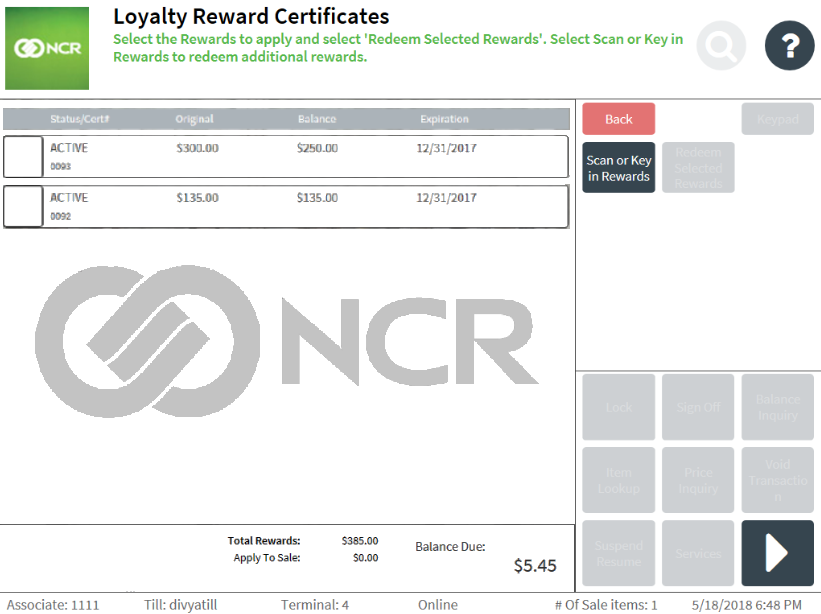
Task: Select the $300.00 original amount
Action: 197,148
